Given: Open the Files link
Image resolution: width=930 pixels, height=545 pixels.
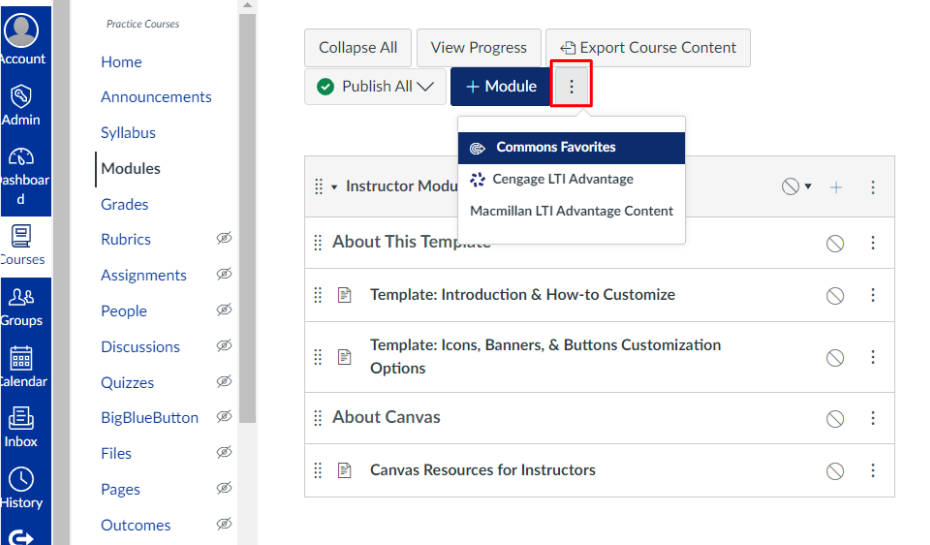Looking at the screenshot, I should pyautogui.click(x=116, y=454).
